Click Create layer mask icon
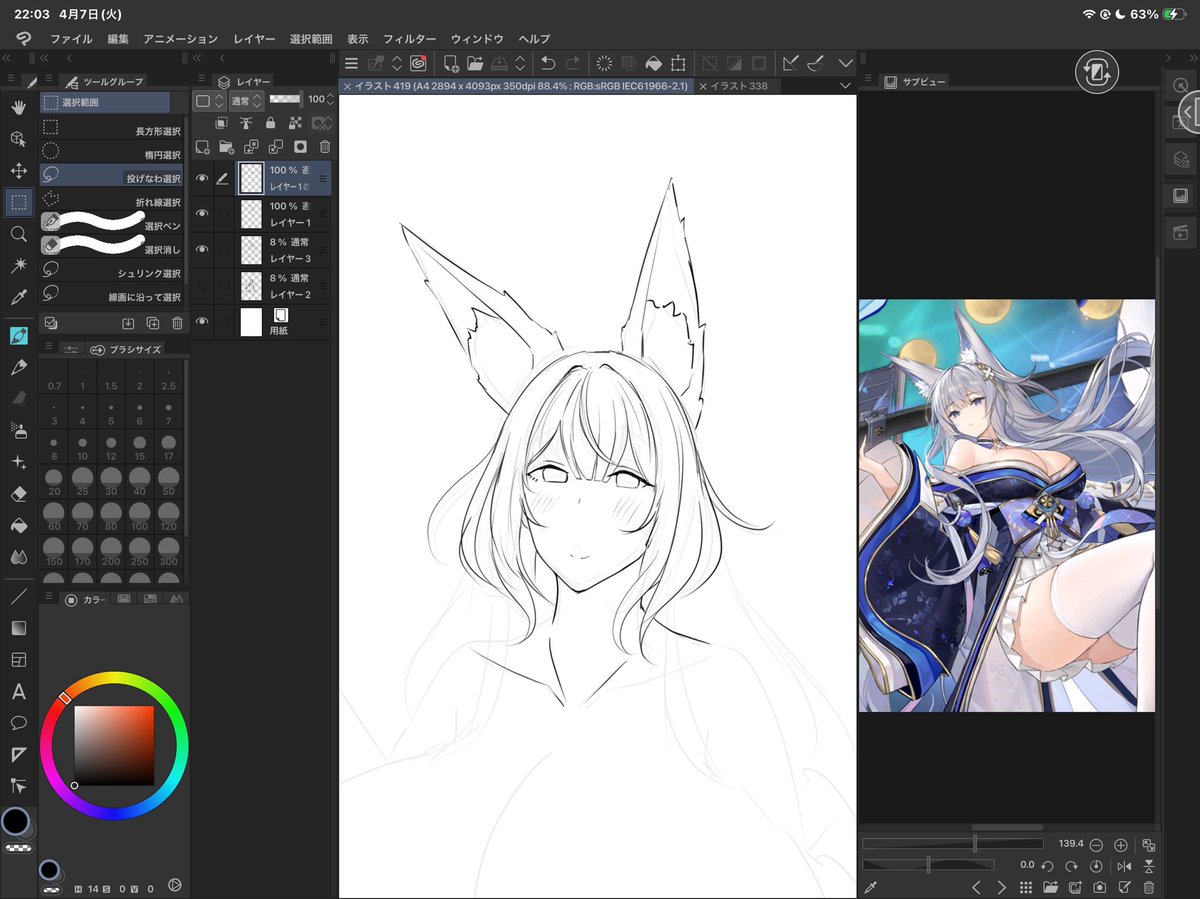The image size is (1200, 899). pos(299,146)
